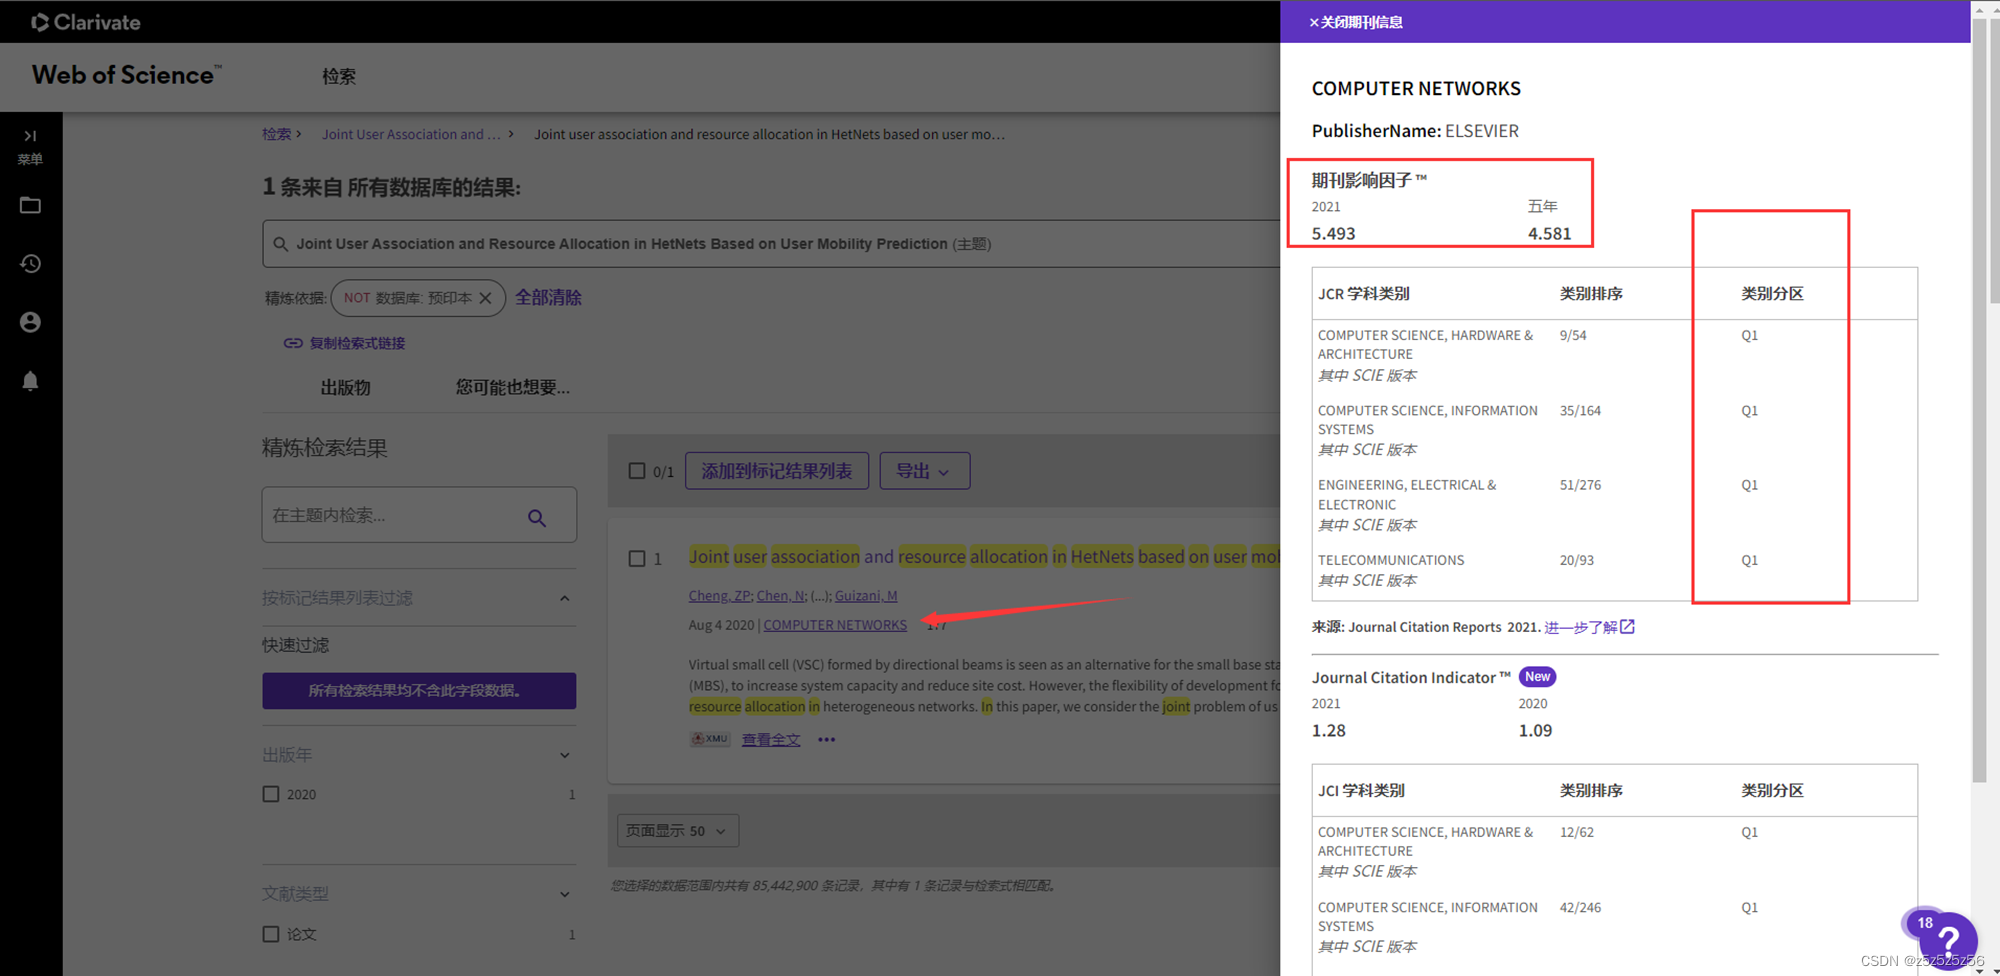This screenshot has height=976, width=2000.
Task: Open the 页面显示 50 dropdown
Action: tap(678, 831)
